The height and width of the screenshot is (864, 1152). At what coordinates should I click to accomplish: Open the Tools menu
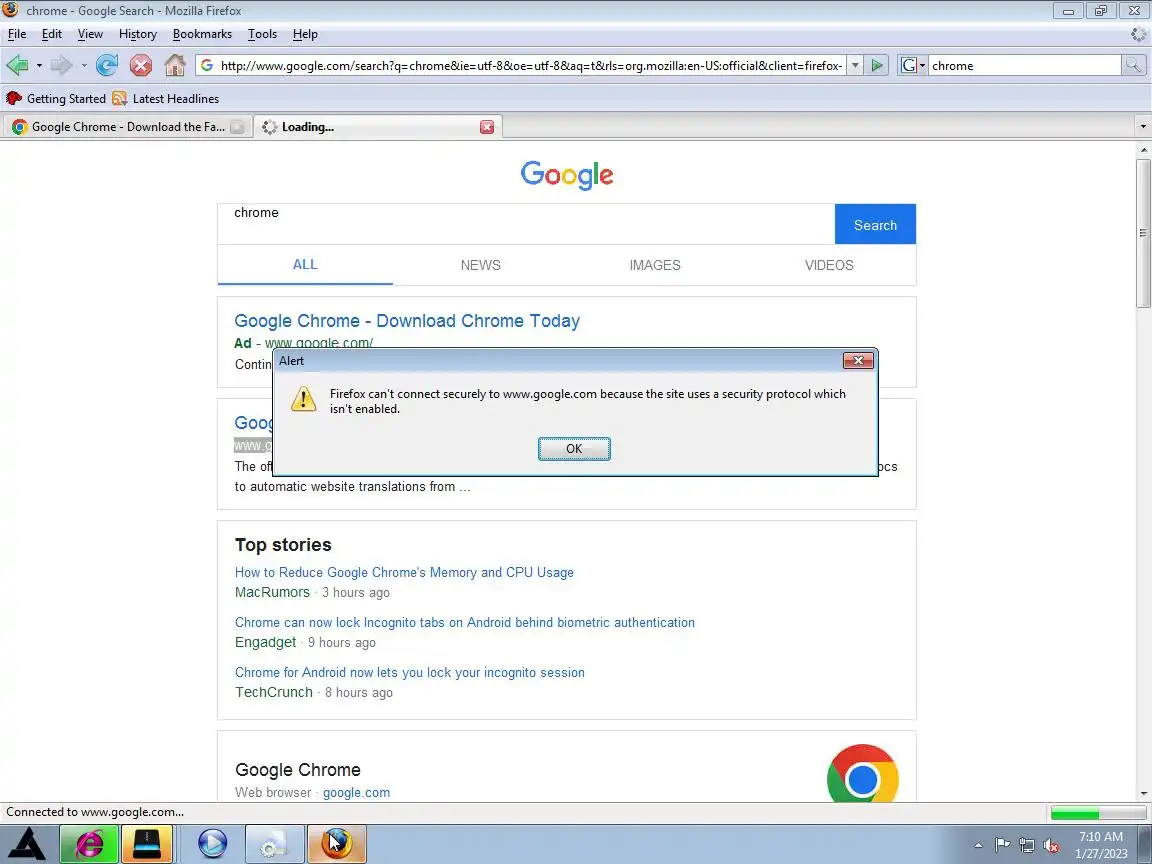pos(262,34)
